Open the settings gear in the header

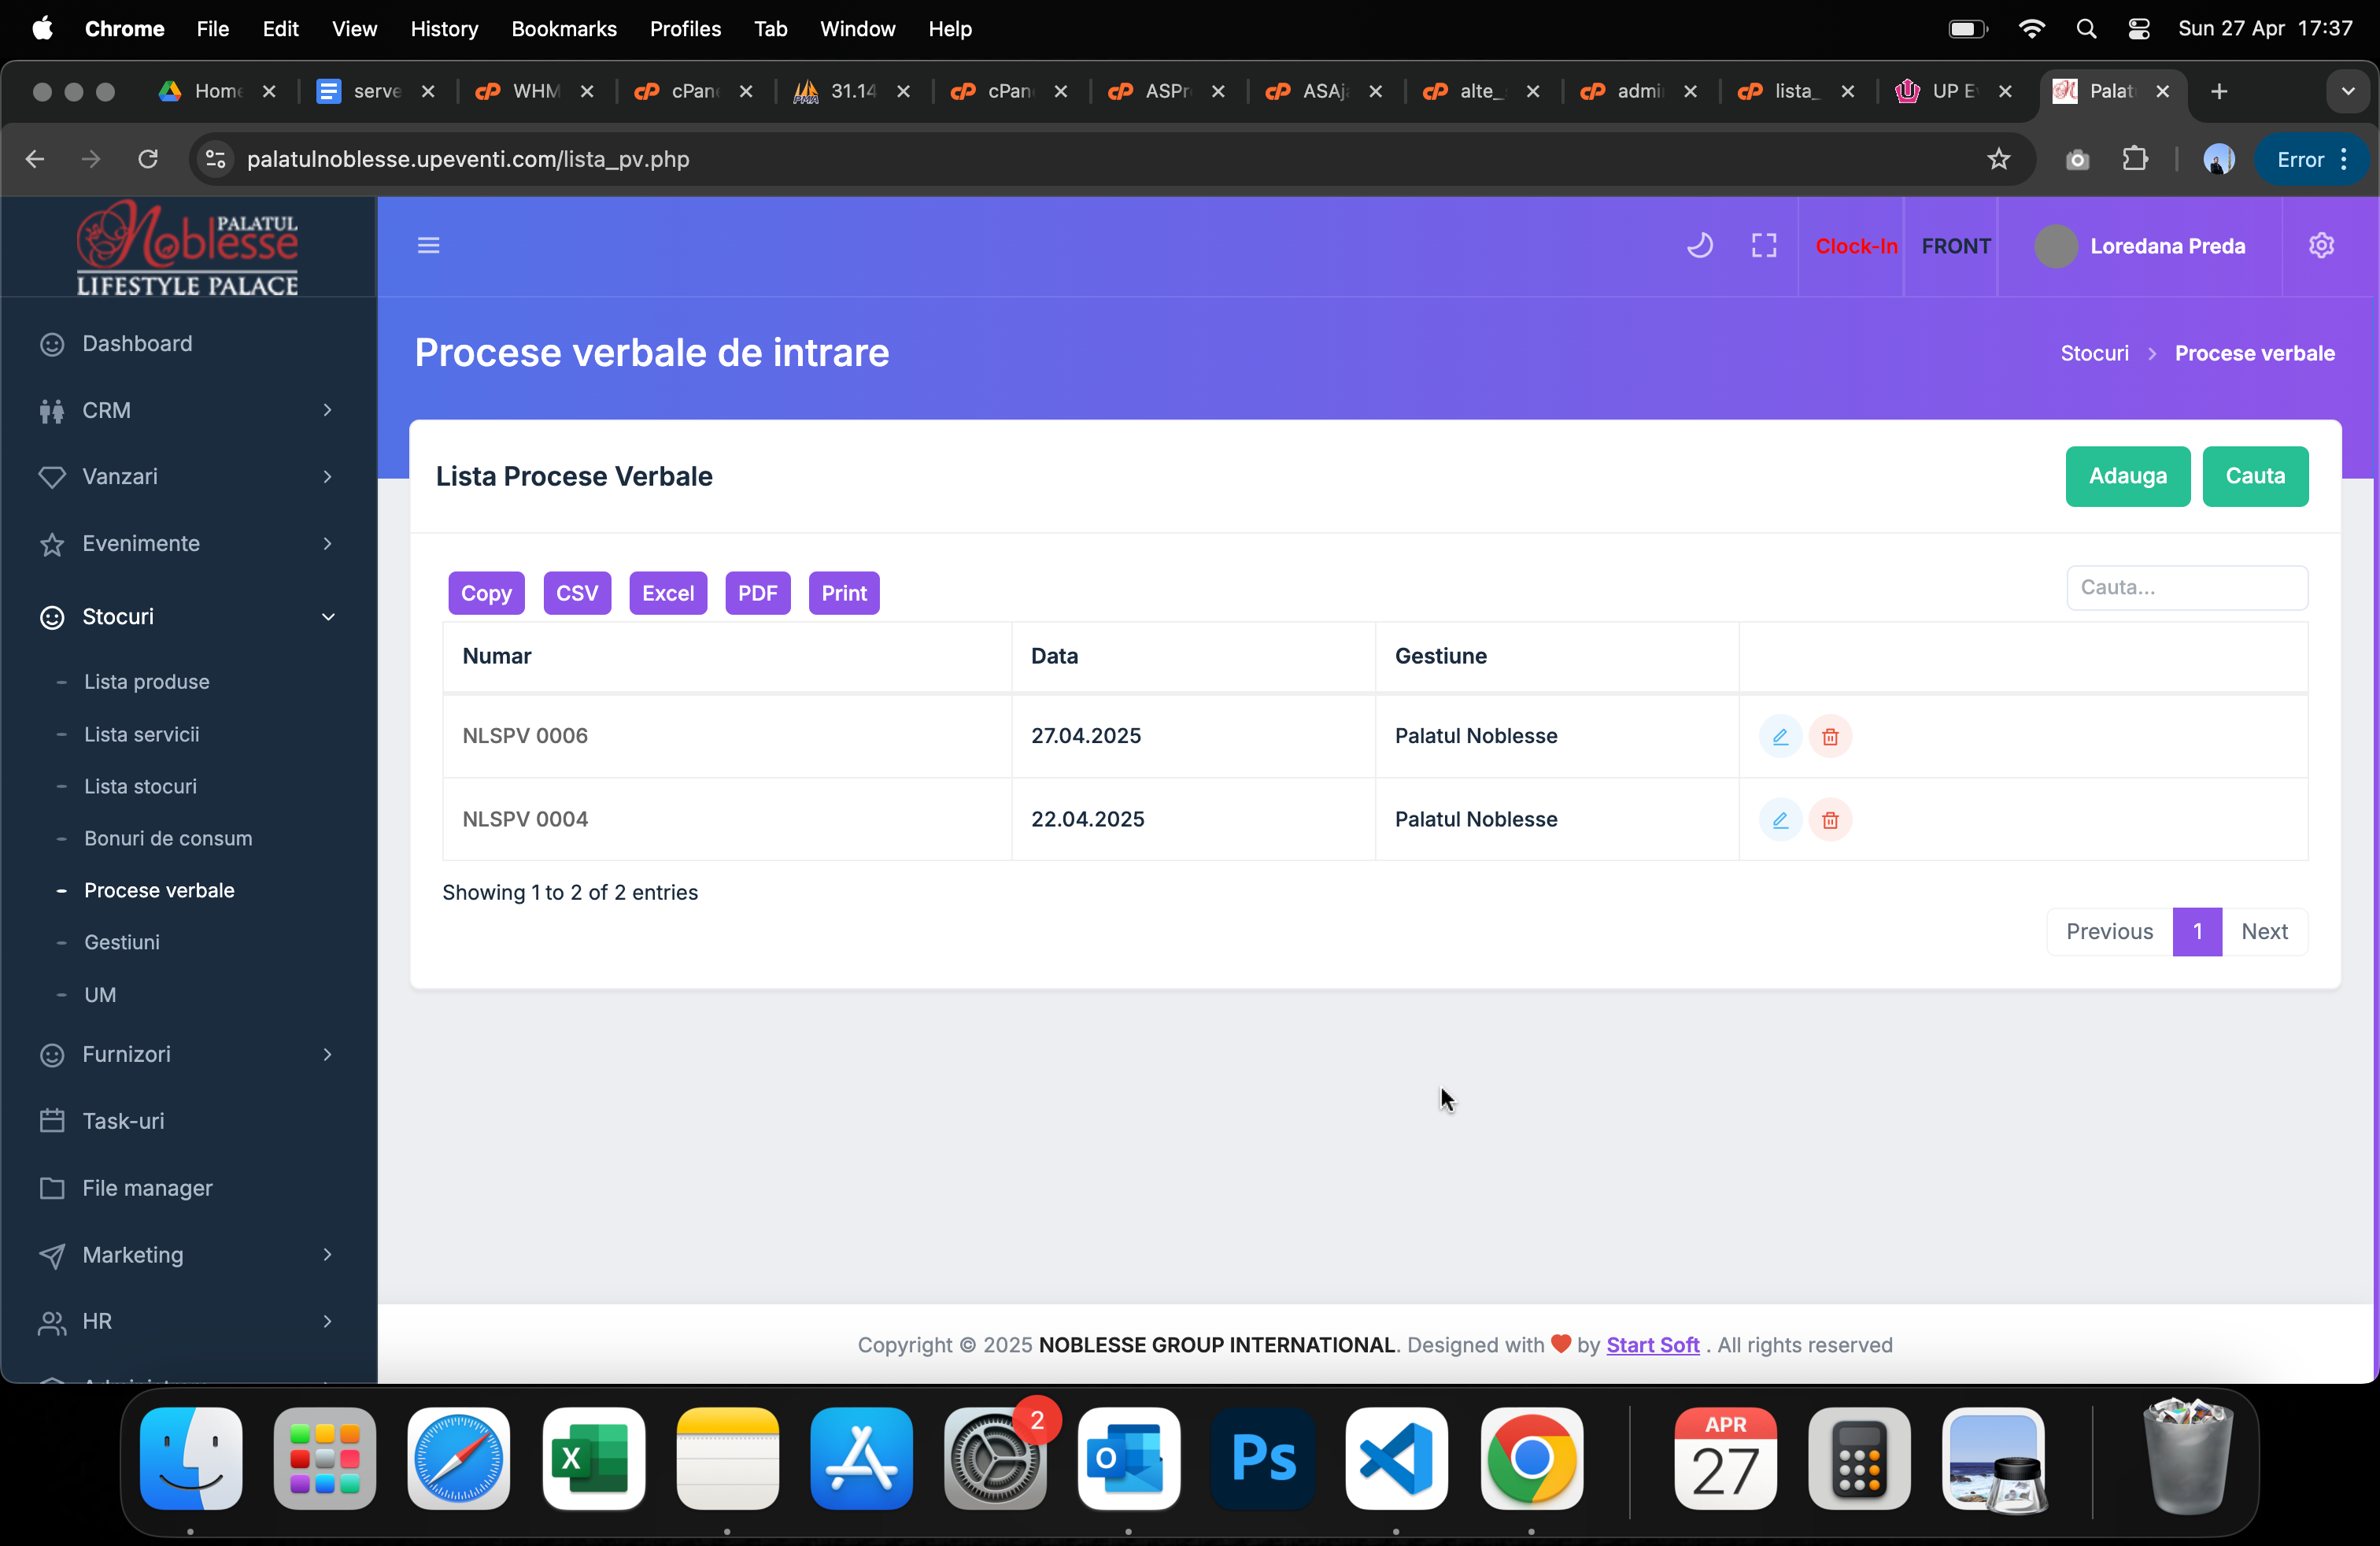(x=2321, y=245)
